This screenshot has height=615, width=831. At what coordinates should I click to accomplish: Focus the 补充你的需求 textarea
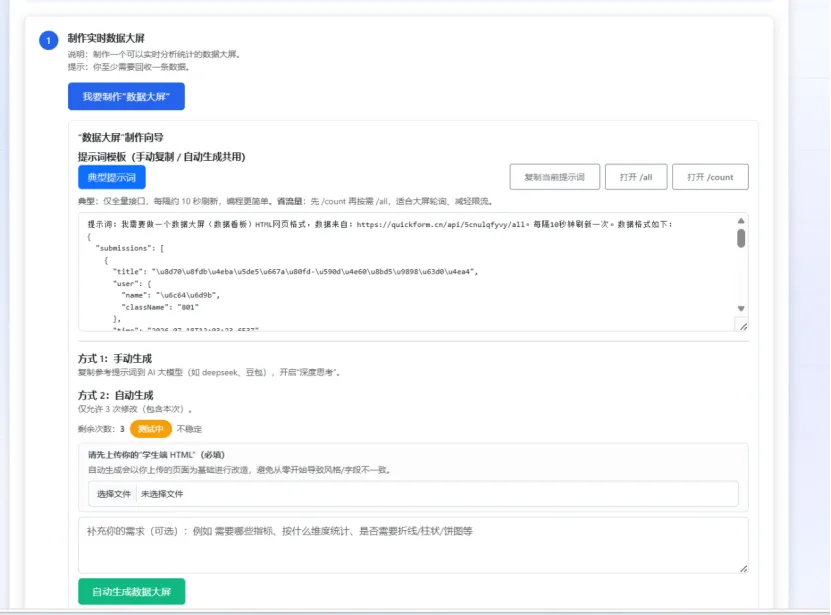pyautogui.click(x=413, y=546)
